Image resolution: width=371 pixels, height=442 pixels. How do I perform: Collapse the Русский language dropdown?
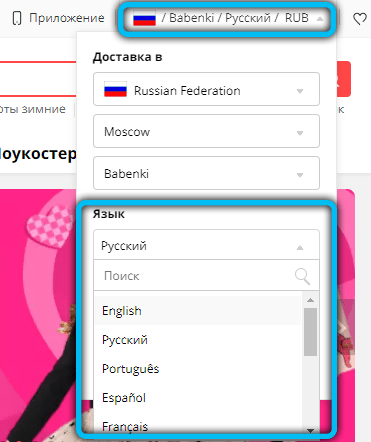(x=206, y=245)
